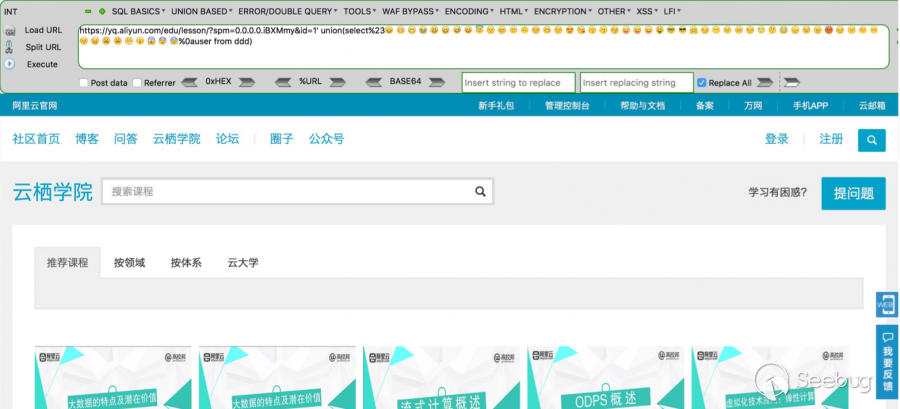This screenshot has height=409, width=900.
Task: Click the 帮助与文档 link
Action: click(x=643, y=106)
